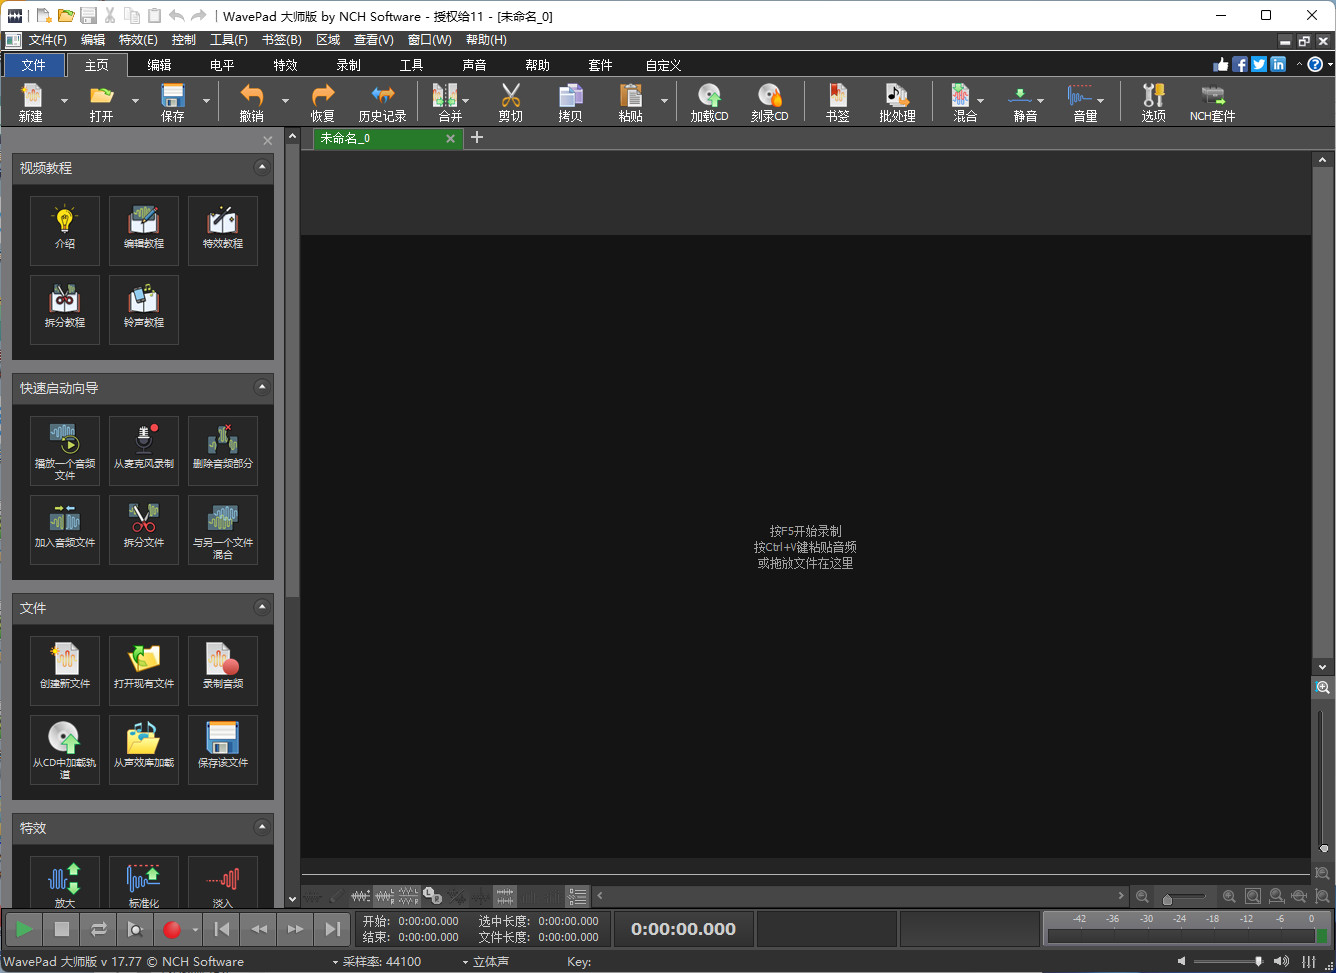Open the 批处理 (Batch) converter
This screenshot has height=973, width=1336.
tap(897, 102)
